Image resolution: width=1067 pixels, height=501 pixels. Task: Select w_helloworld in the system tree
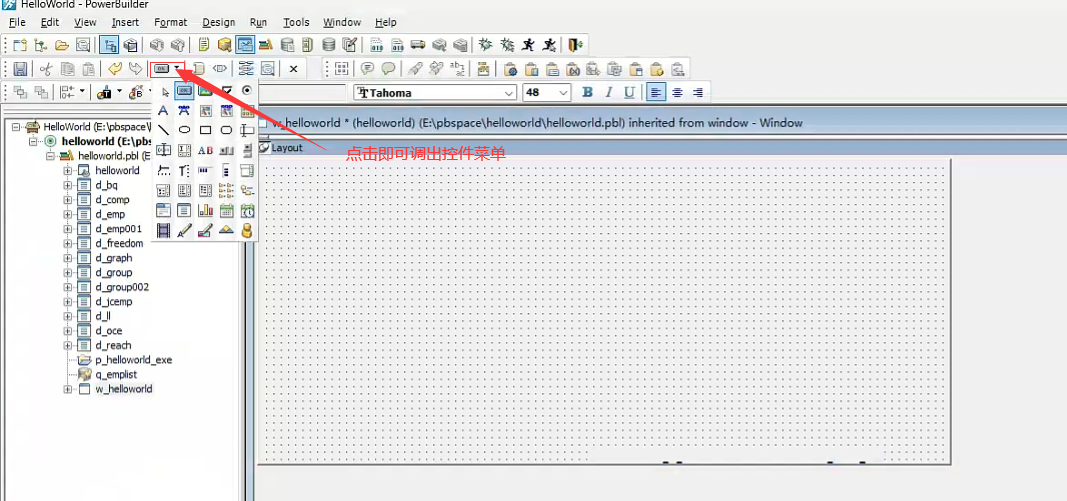click(124, 389)
